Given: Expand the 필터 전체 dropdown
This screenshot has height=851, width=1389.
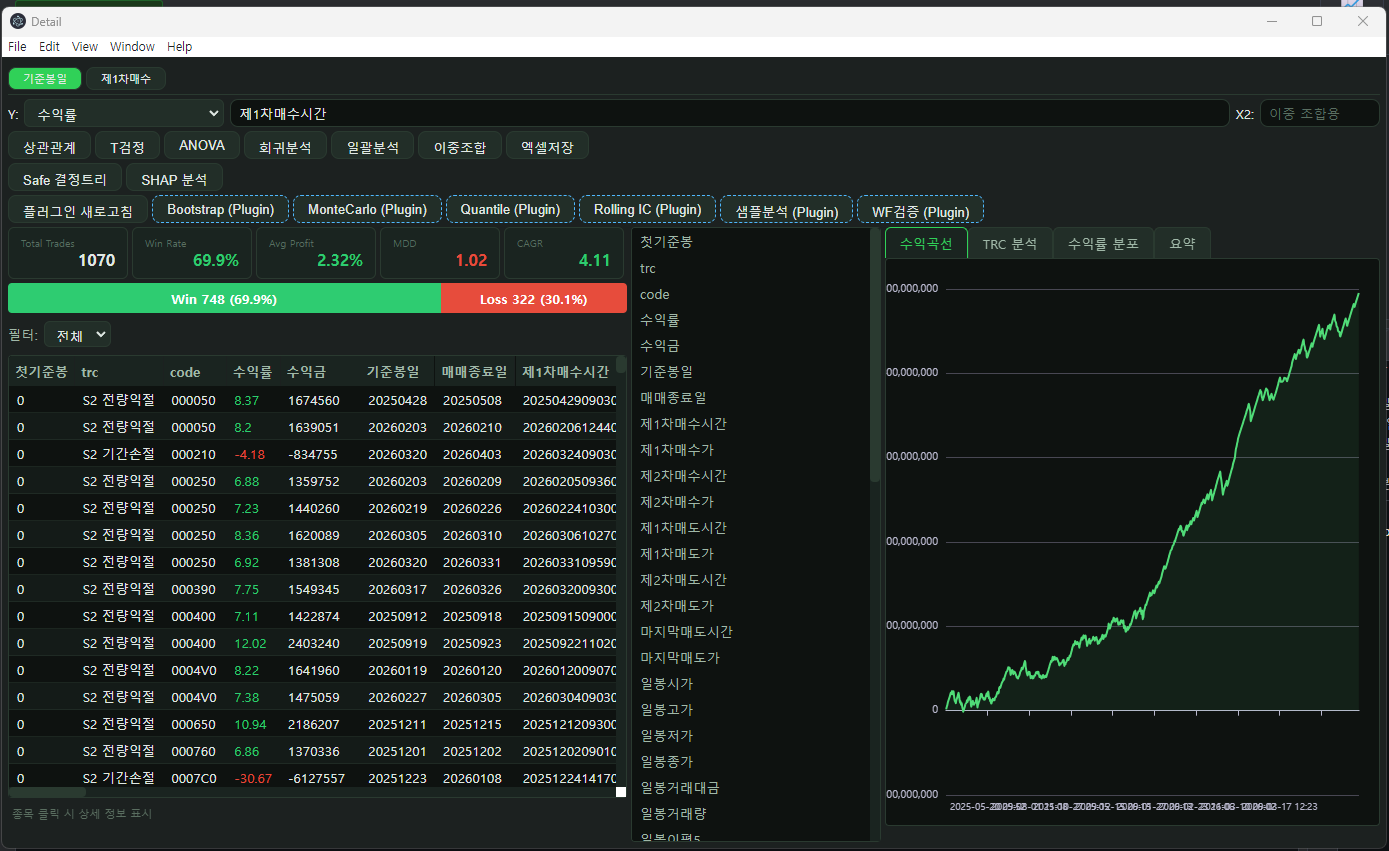Looking at the screenshot, I should coord(77,335).
